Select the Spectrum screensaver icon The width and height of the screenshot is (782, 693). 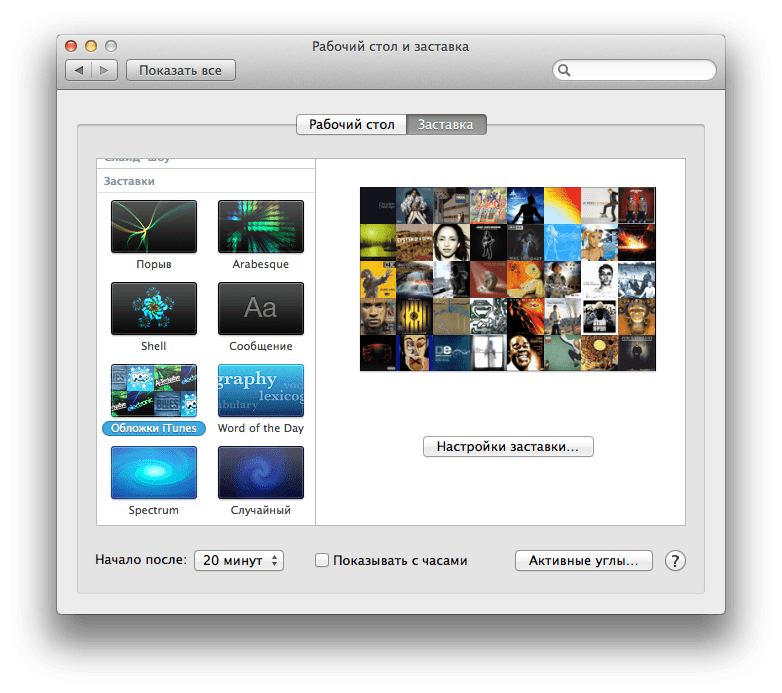pyautogui.click(x=153, y=473)
